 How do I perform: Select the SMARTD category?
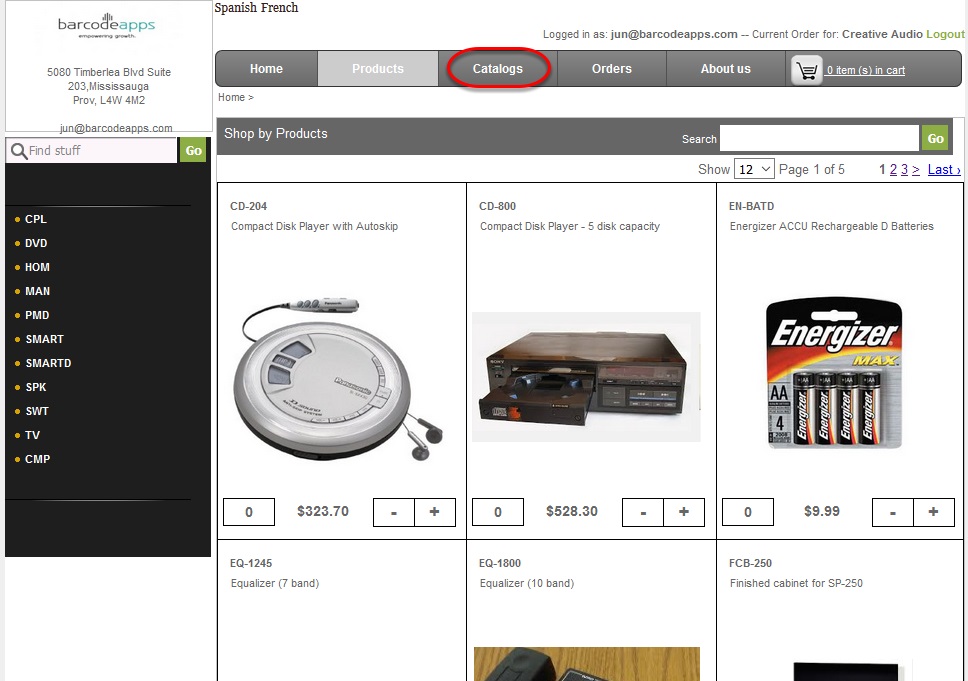(48, 364)
